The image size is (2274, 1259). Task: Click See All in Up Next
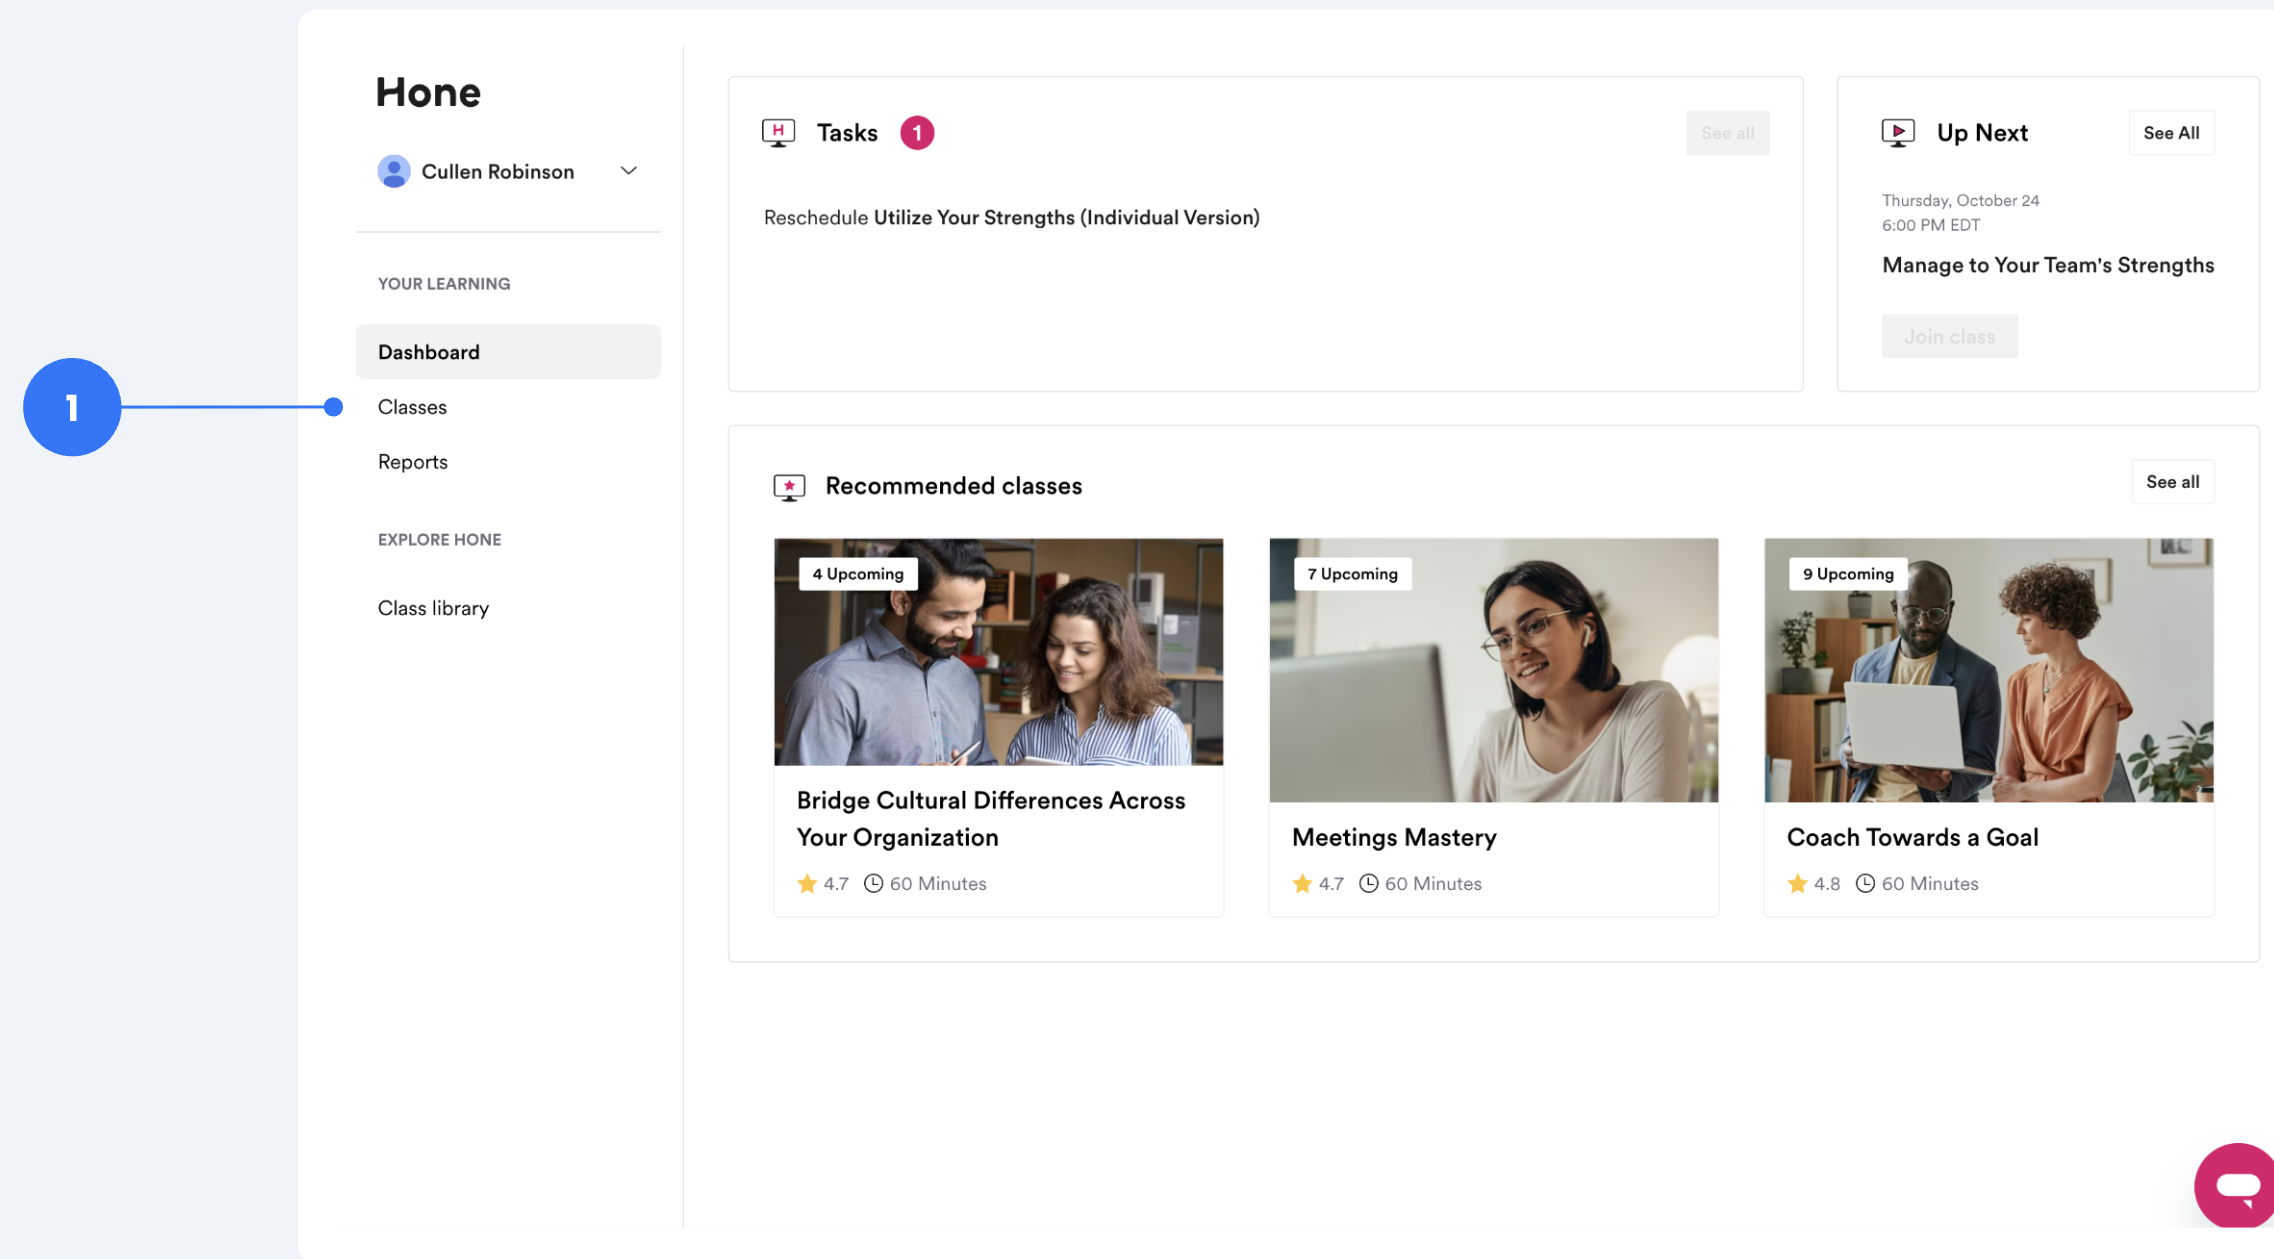2170,133
